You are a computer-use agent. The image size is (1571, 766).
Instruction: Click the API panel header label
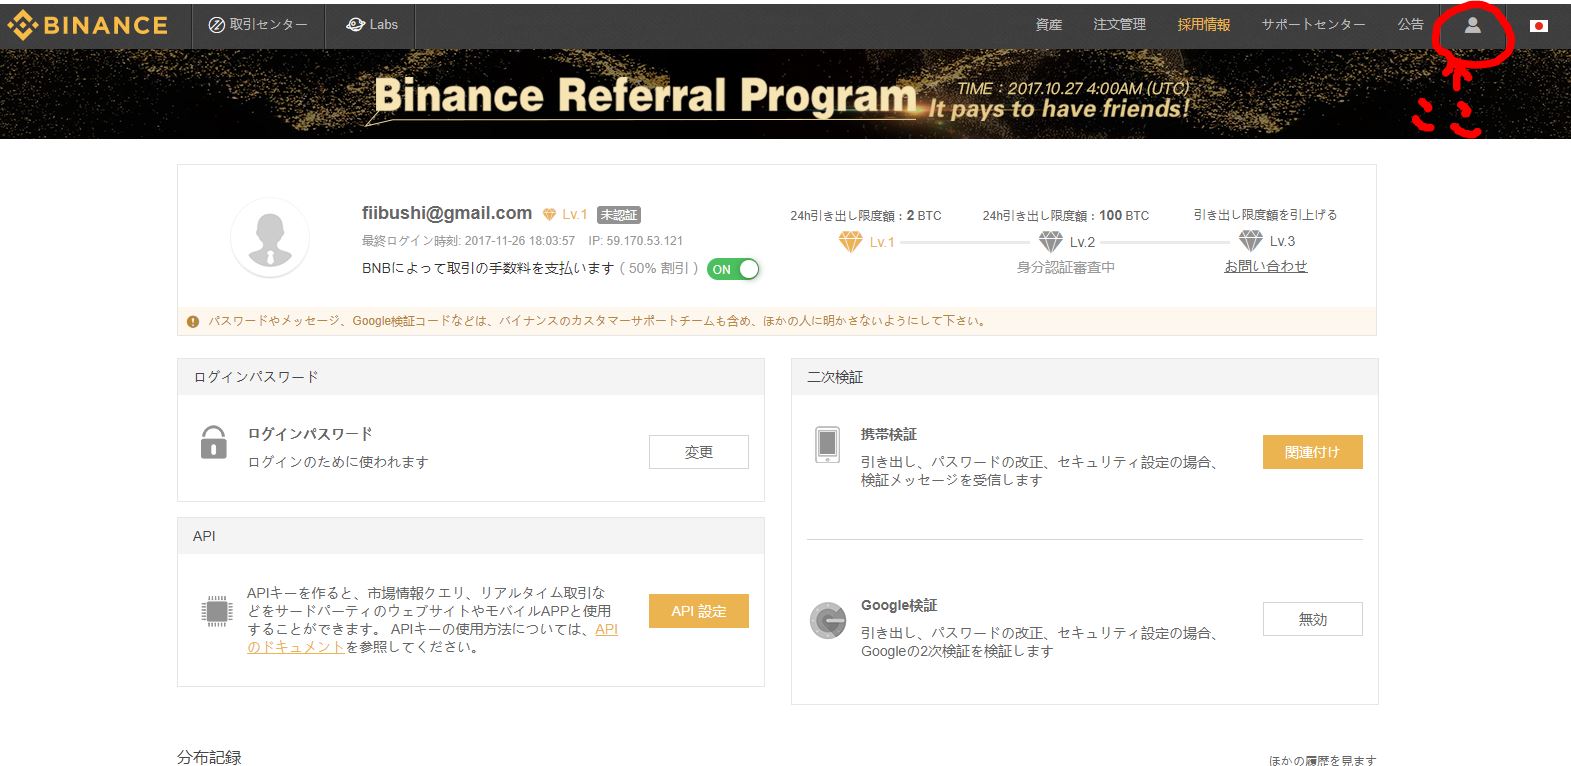204,536
